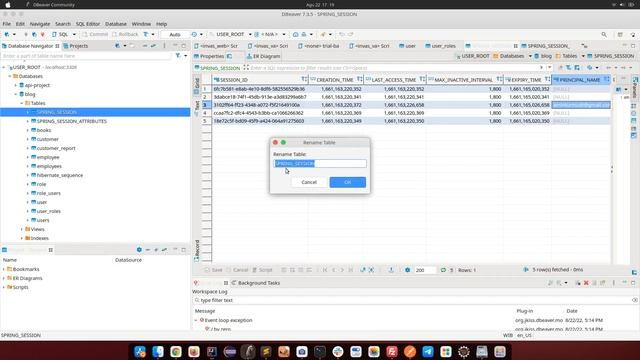Screen dimensions: 640x360
Task: Switch results to Text view
Action: [197, 107]
